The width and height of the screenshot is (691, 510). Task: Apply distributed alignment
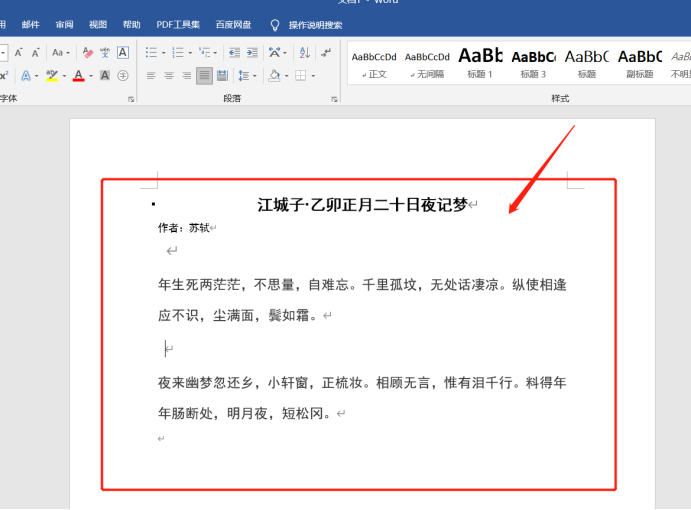(x=223, y=76)
